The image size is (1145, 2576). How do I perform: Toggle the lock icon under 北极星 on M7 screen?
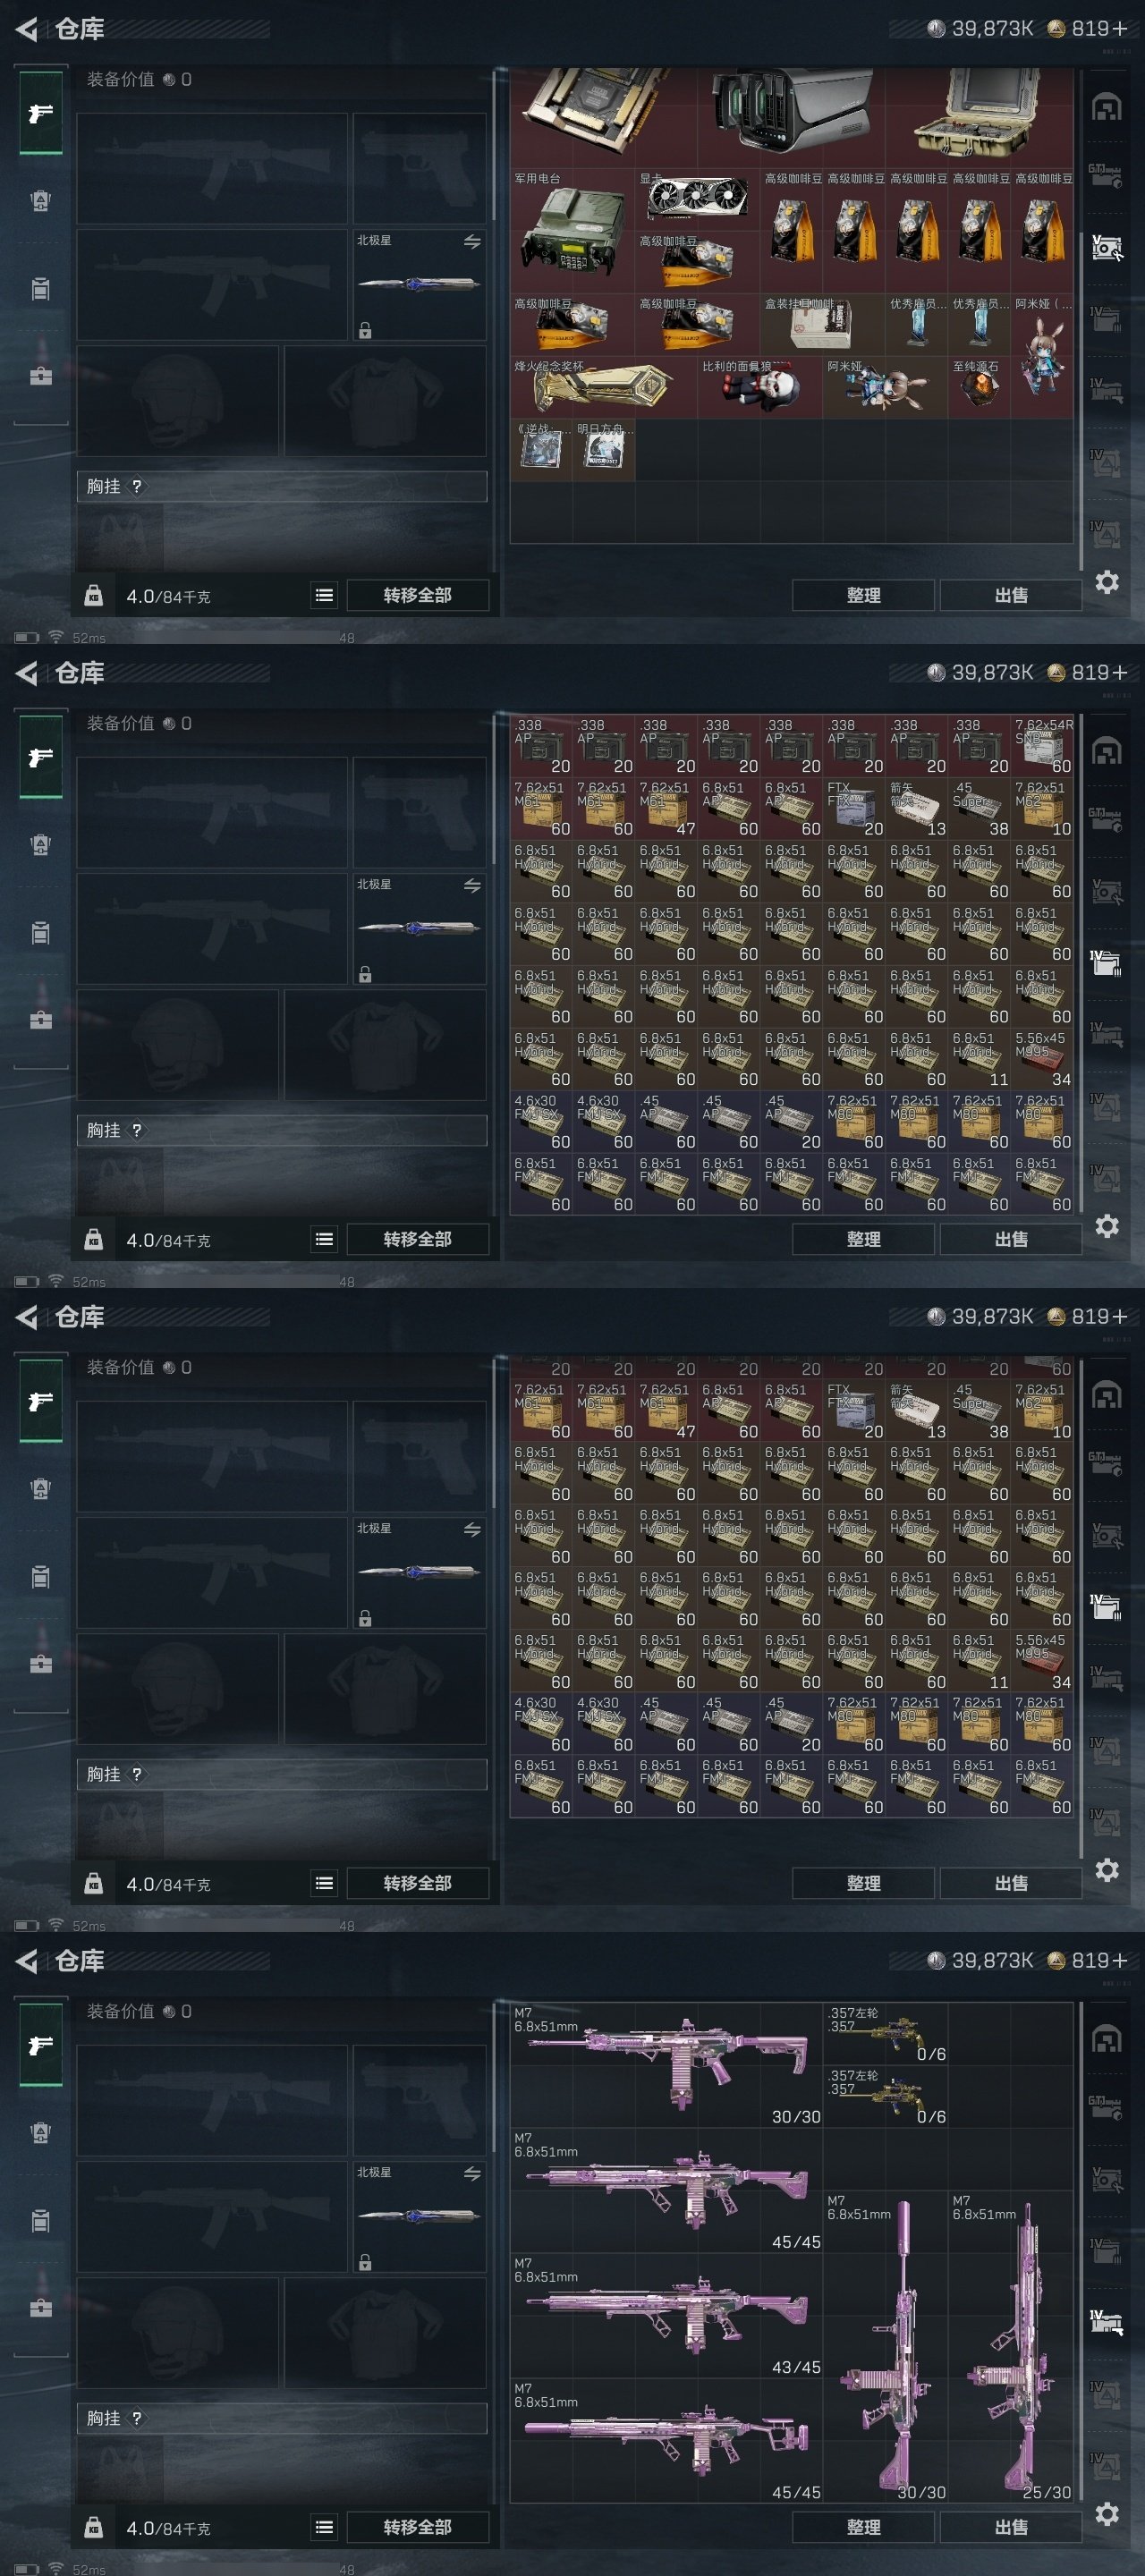click(365, 2262)
